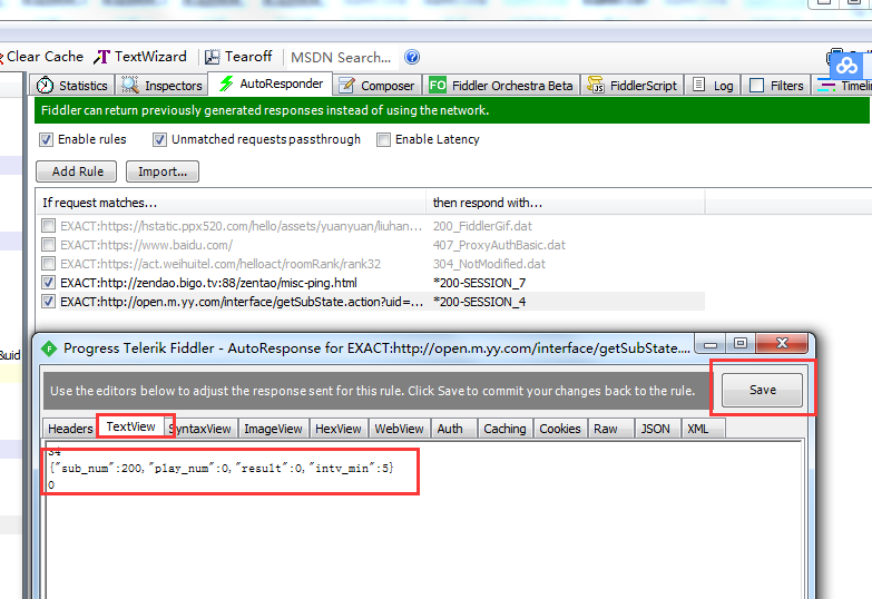Switch to Fiddler Orchestra Beta tab
The width and height of the screenshot is (873, 600).
(x=501, y=85)
